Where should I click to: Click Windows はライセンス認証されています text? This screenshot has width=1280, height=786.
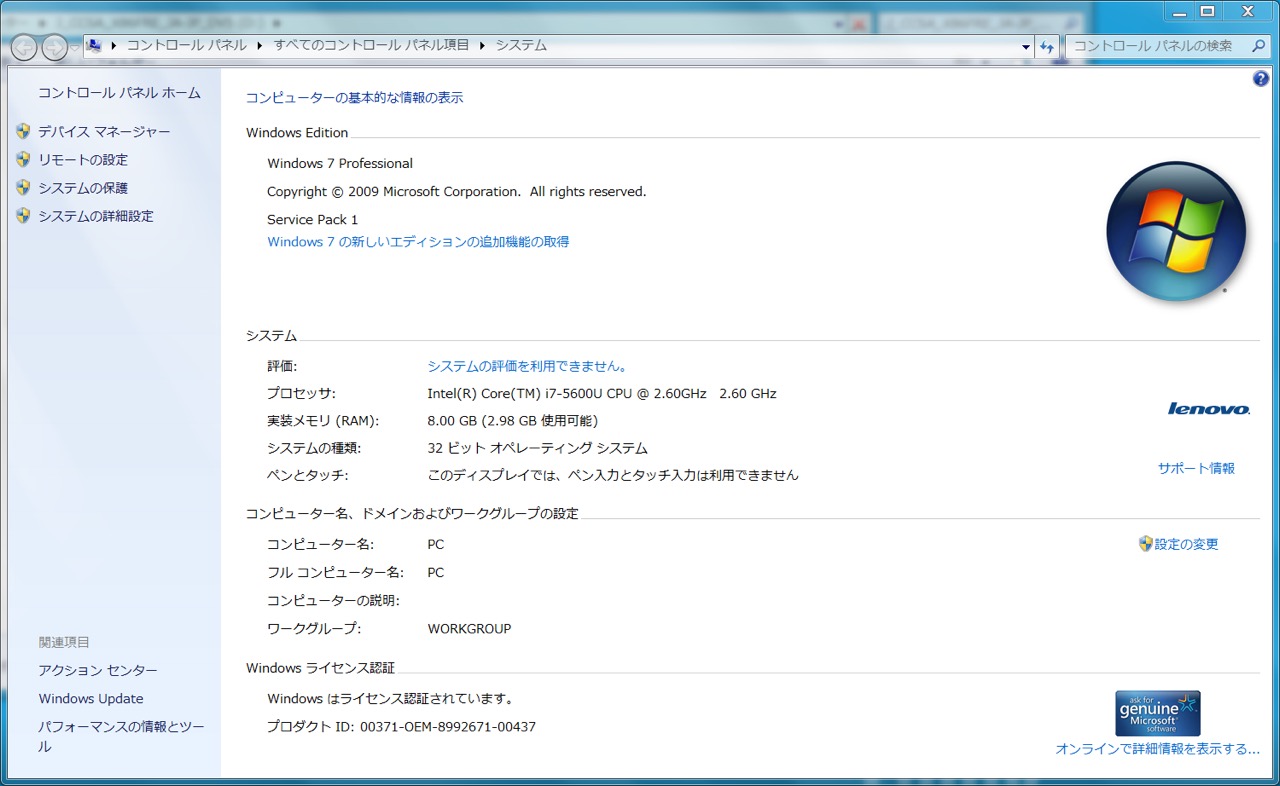click(x=391, y=699)
